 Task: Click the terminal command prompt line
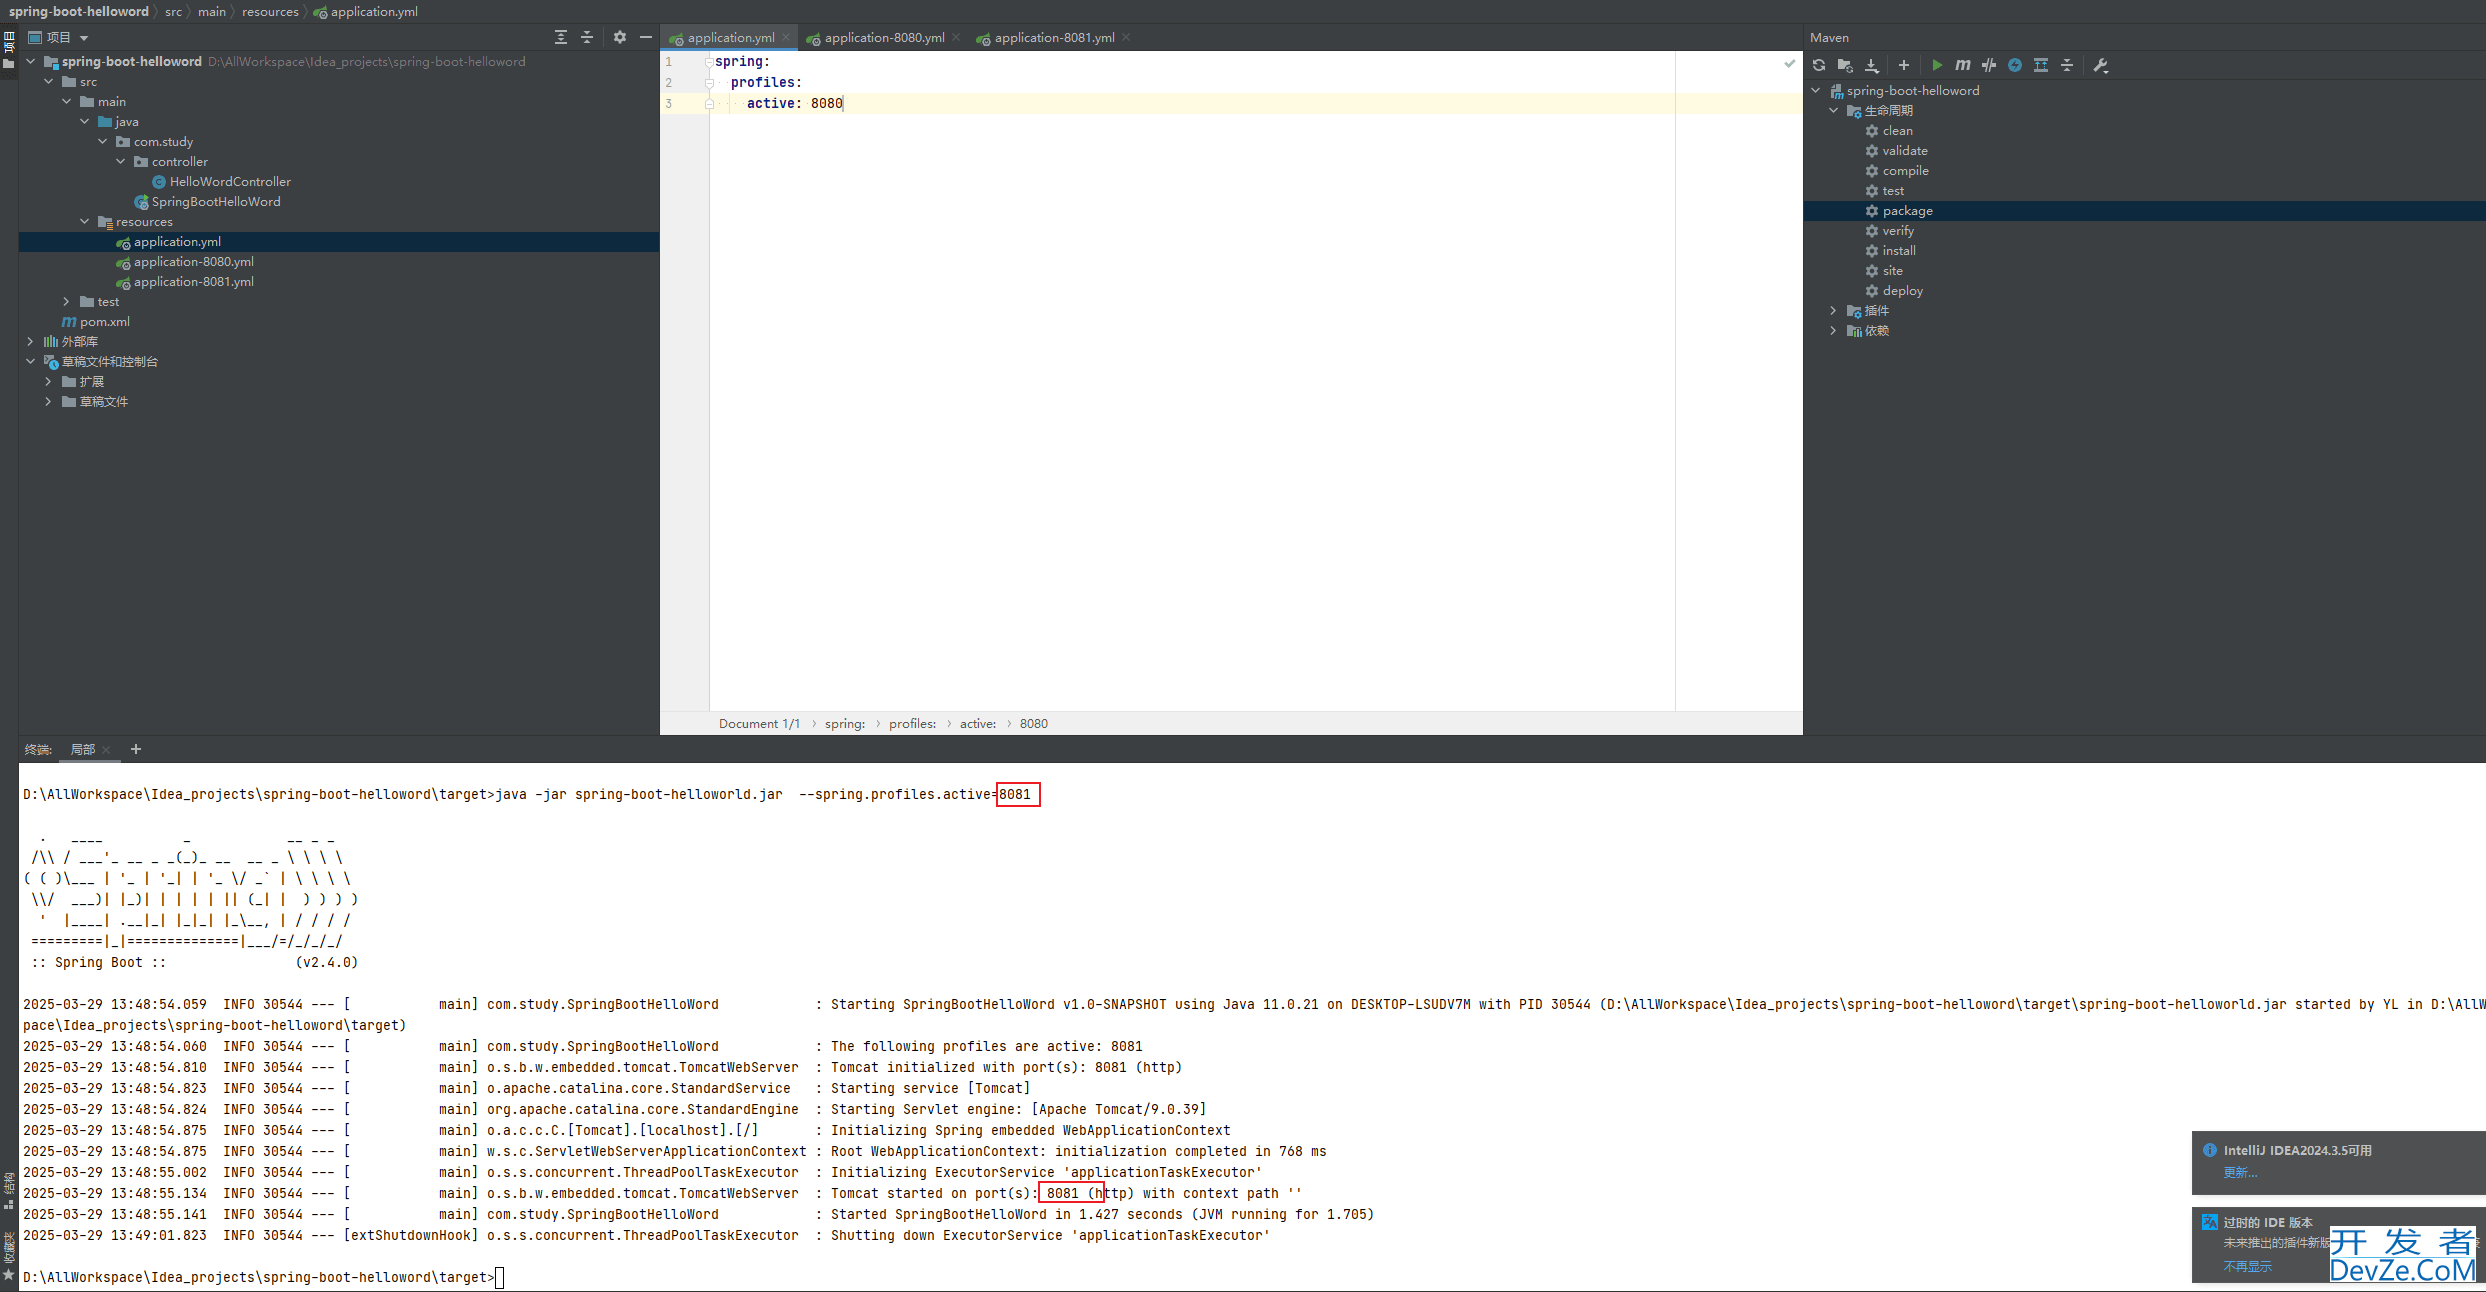tap(263, 1277)
